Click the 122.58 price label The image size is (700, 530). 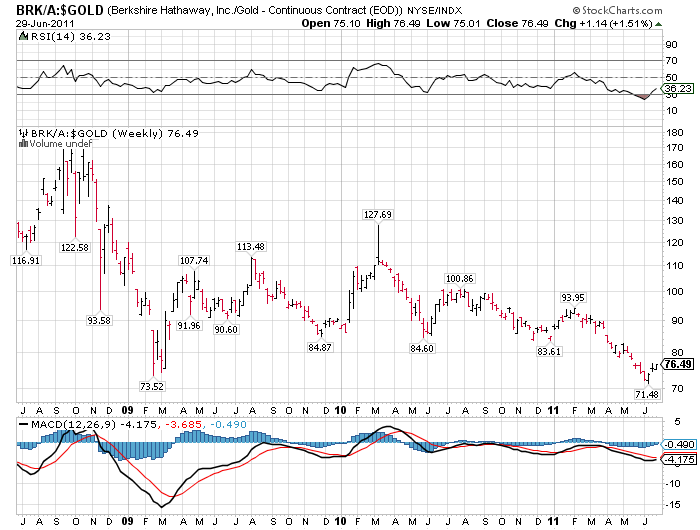[75, 247]
